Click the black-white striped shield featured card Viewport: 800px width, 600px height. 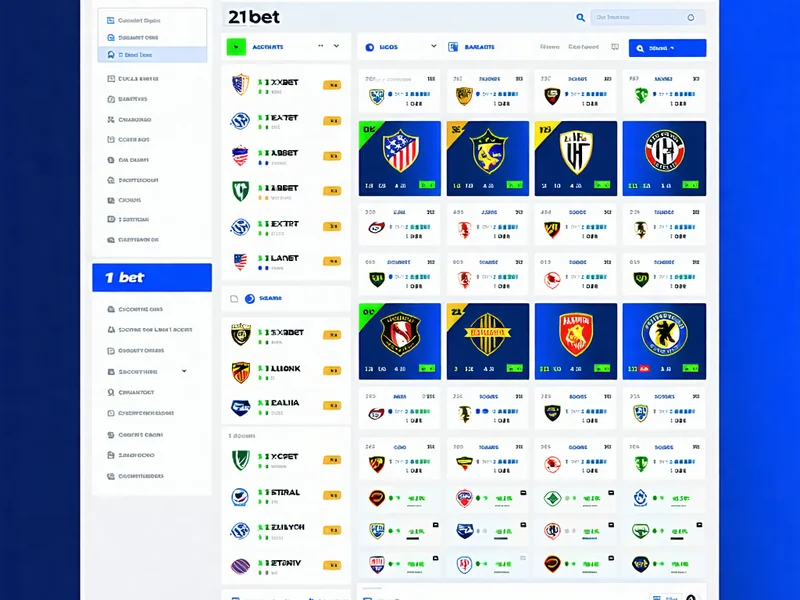(x=576, y=158)
